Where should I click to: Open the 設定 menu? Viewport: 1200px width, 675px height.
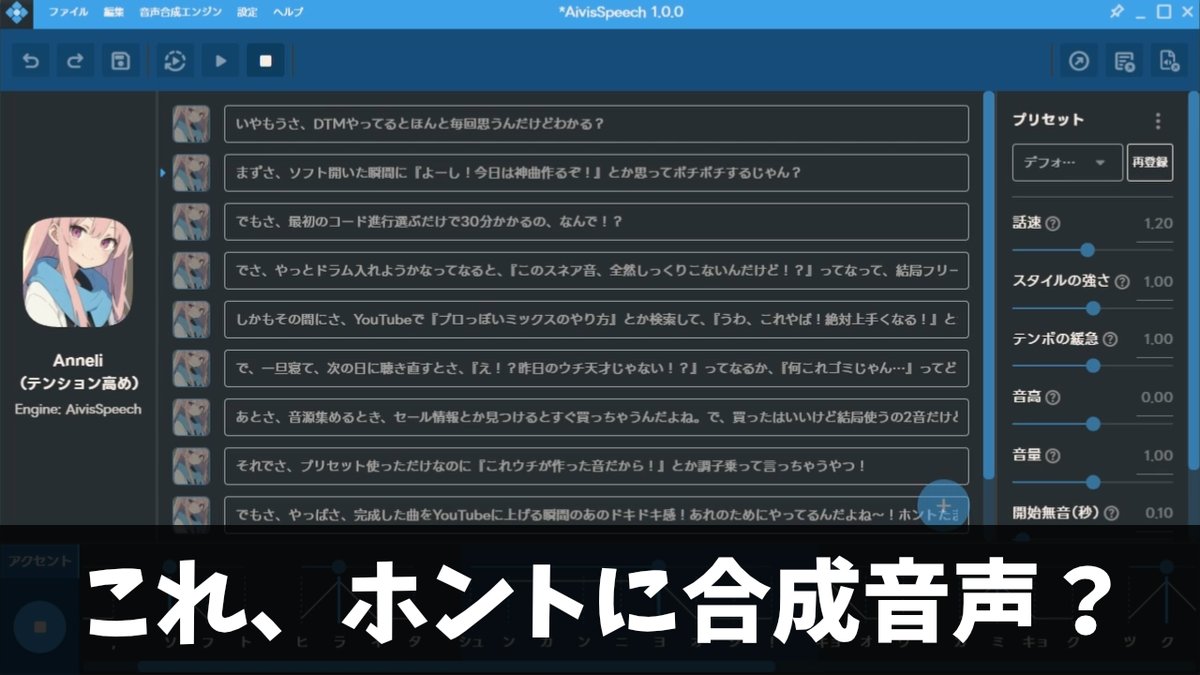tap(247, 13)
